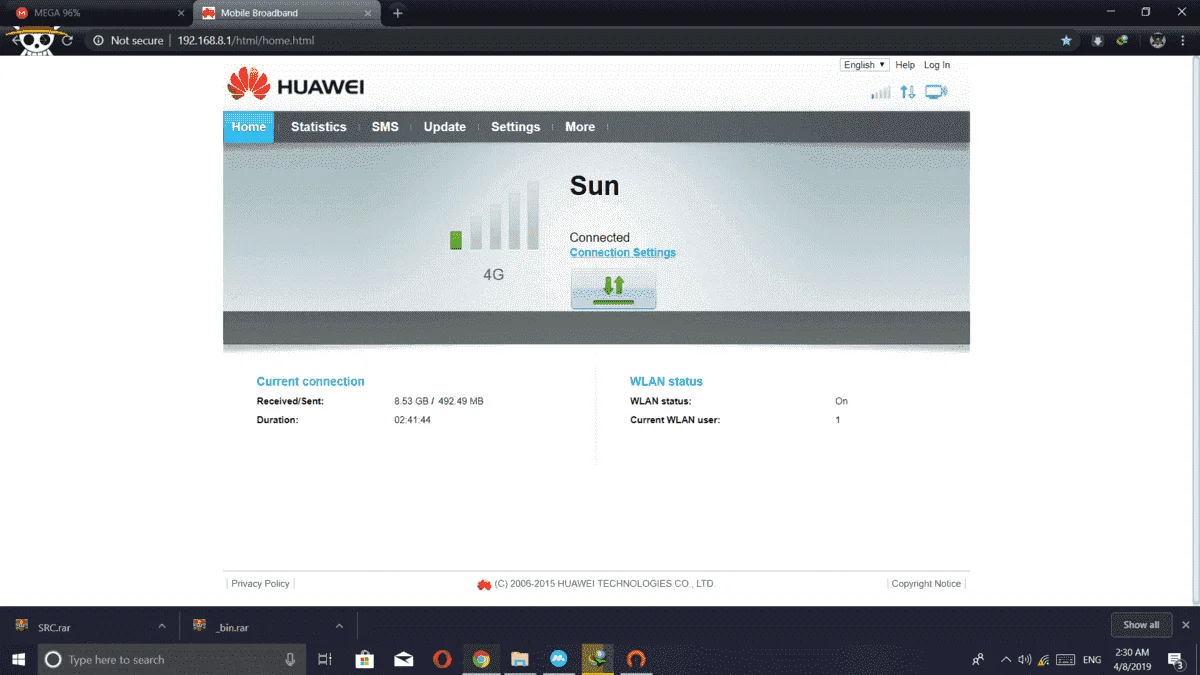The image size is (1200, 675).
Task: Open the notification center icon
Action: coord(1177,660)
